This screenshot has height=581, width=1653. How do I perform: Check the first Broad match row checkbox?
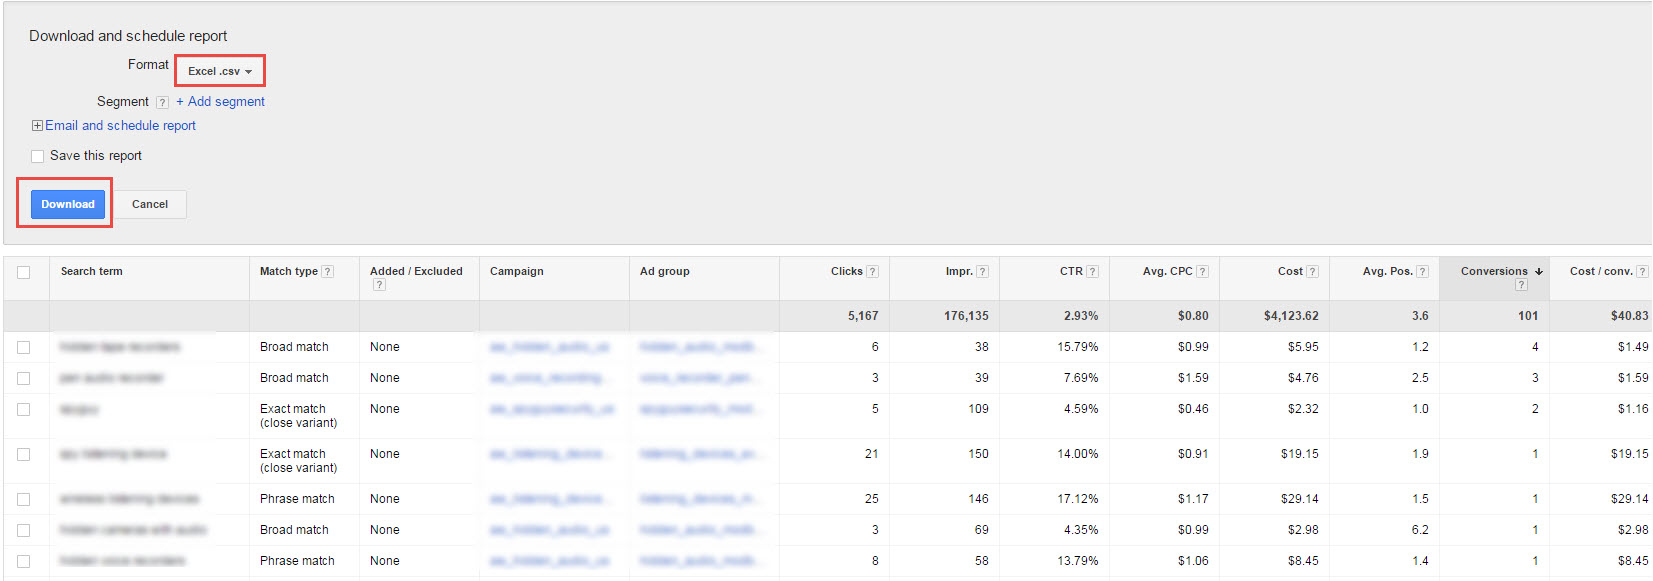point(24,347)
